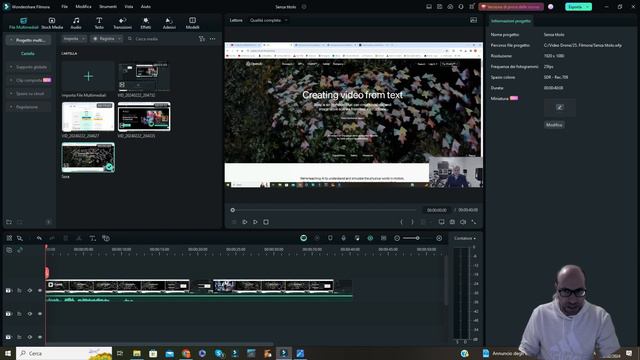Select the Informazioni progetto tab
This screenshot has width=640, height=360.
click(511, 21)
